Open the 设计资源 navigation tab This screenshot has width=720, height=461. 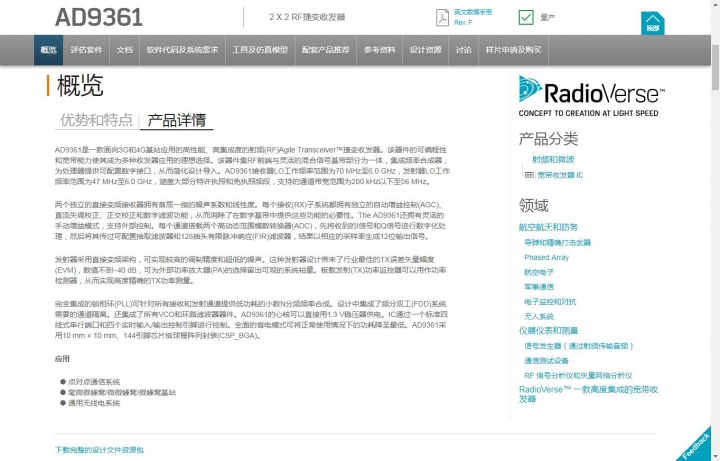pyautogui.click(x=426, y=50)
